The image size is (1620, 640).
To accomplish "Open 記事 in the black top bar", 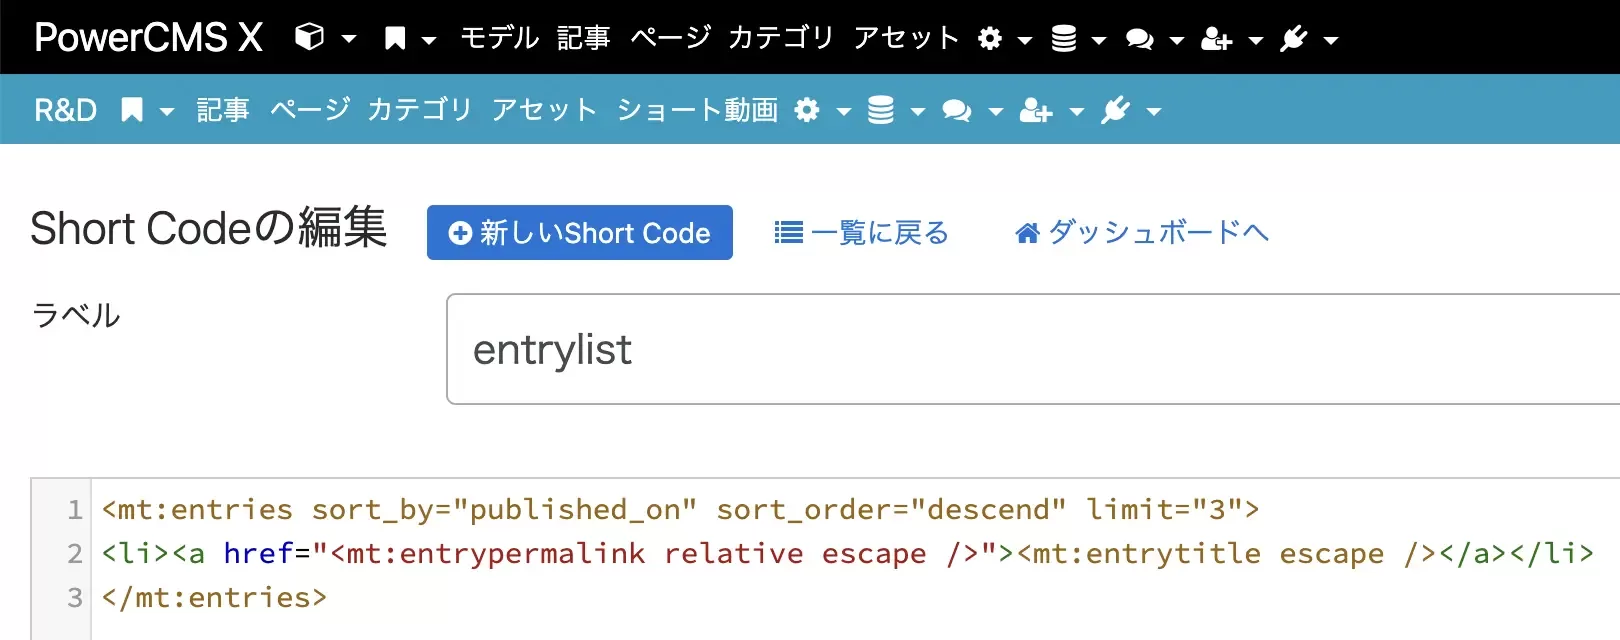I will tap(584, 38).
